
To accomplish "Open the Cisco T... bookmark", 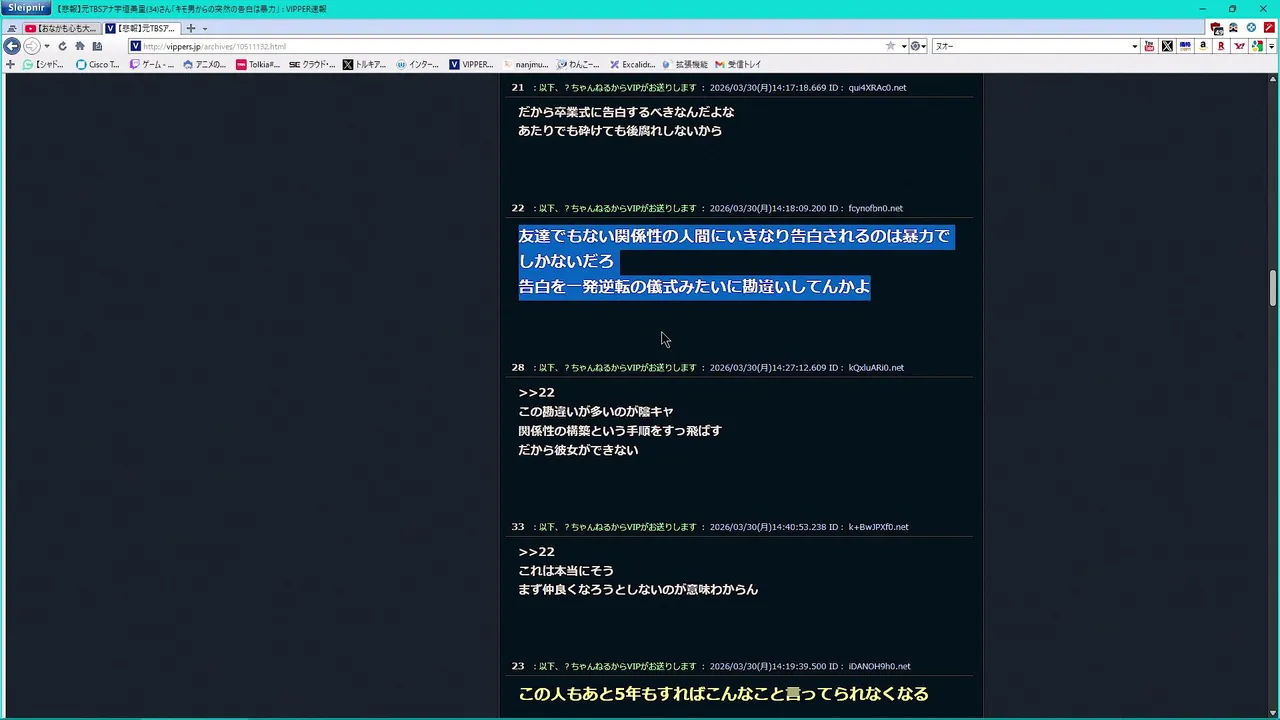I will tap(97, 64).
